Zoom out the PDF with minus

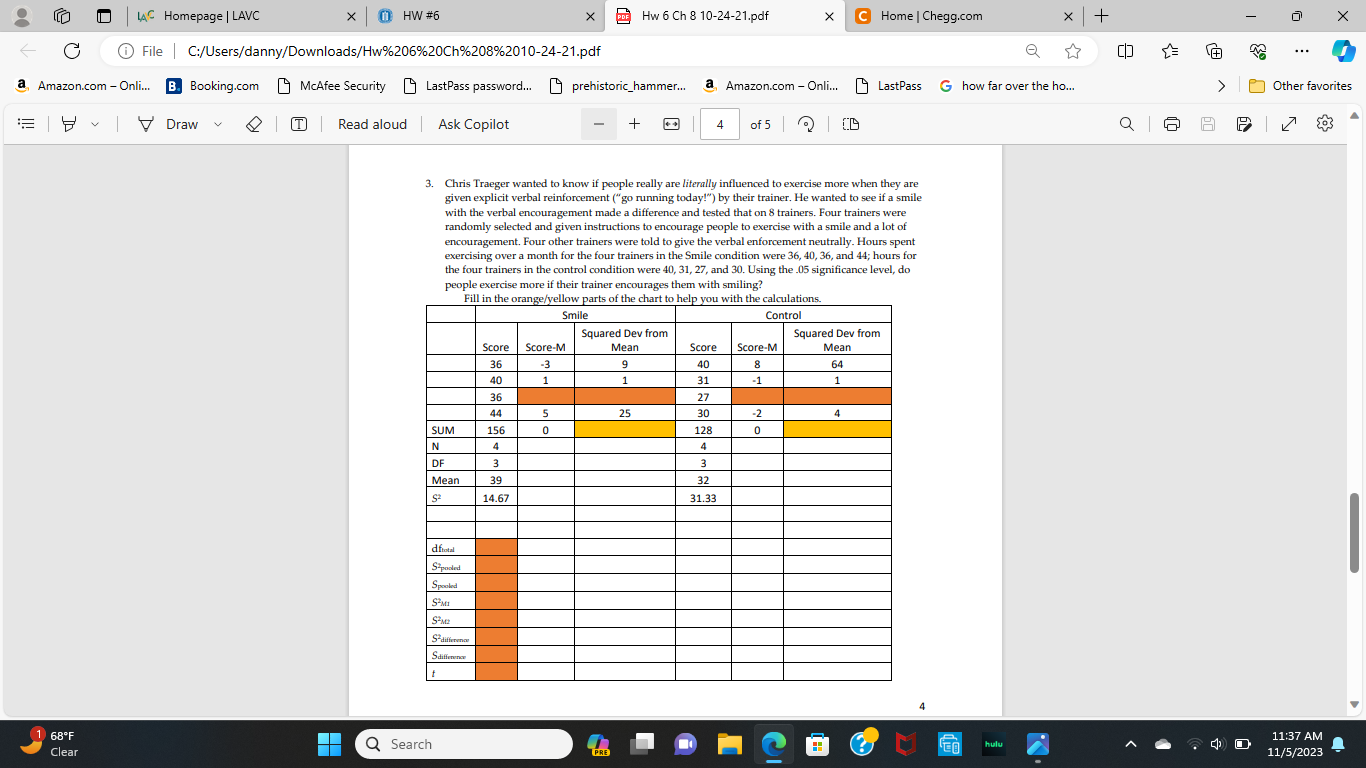tap(599, 124)
